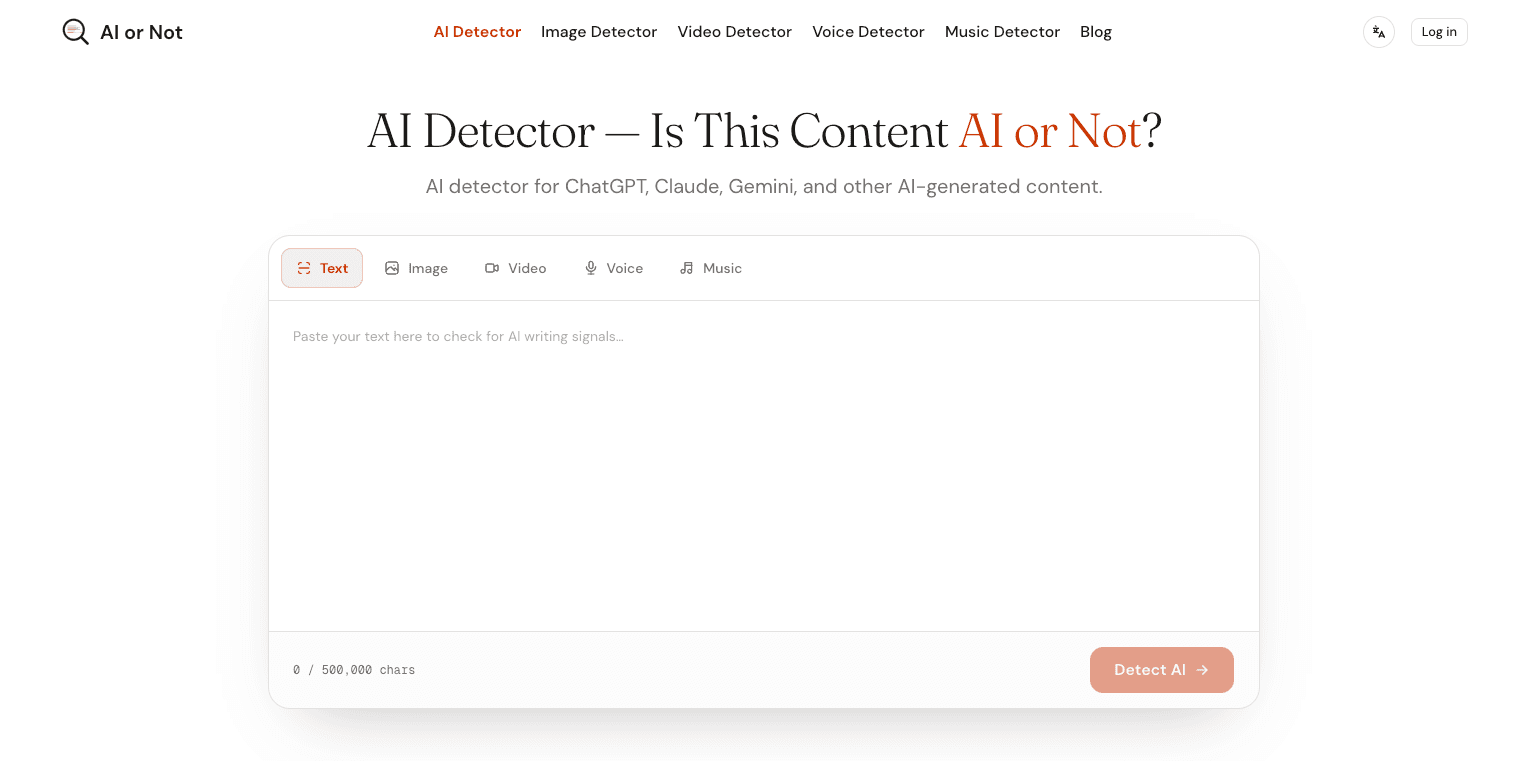This screenshot has height=761, width=1522.
Task: Visit the Blog link
Action: pyautogui.click(x=1096, y=32)
